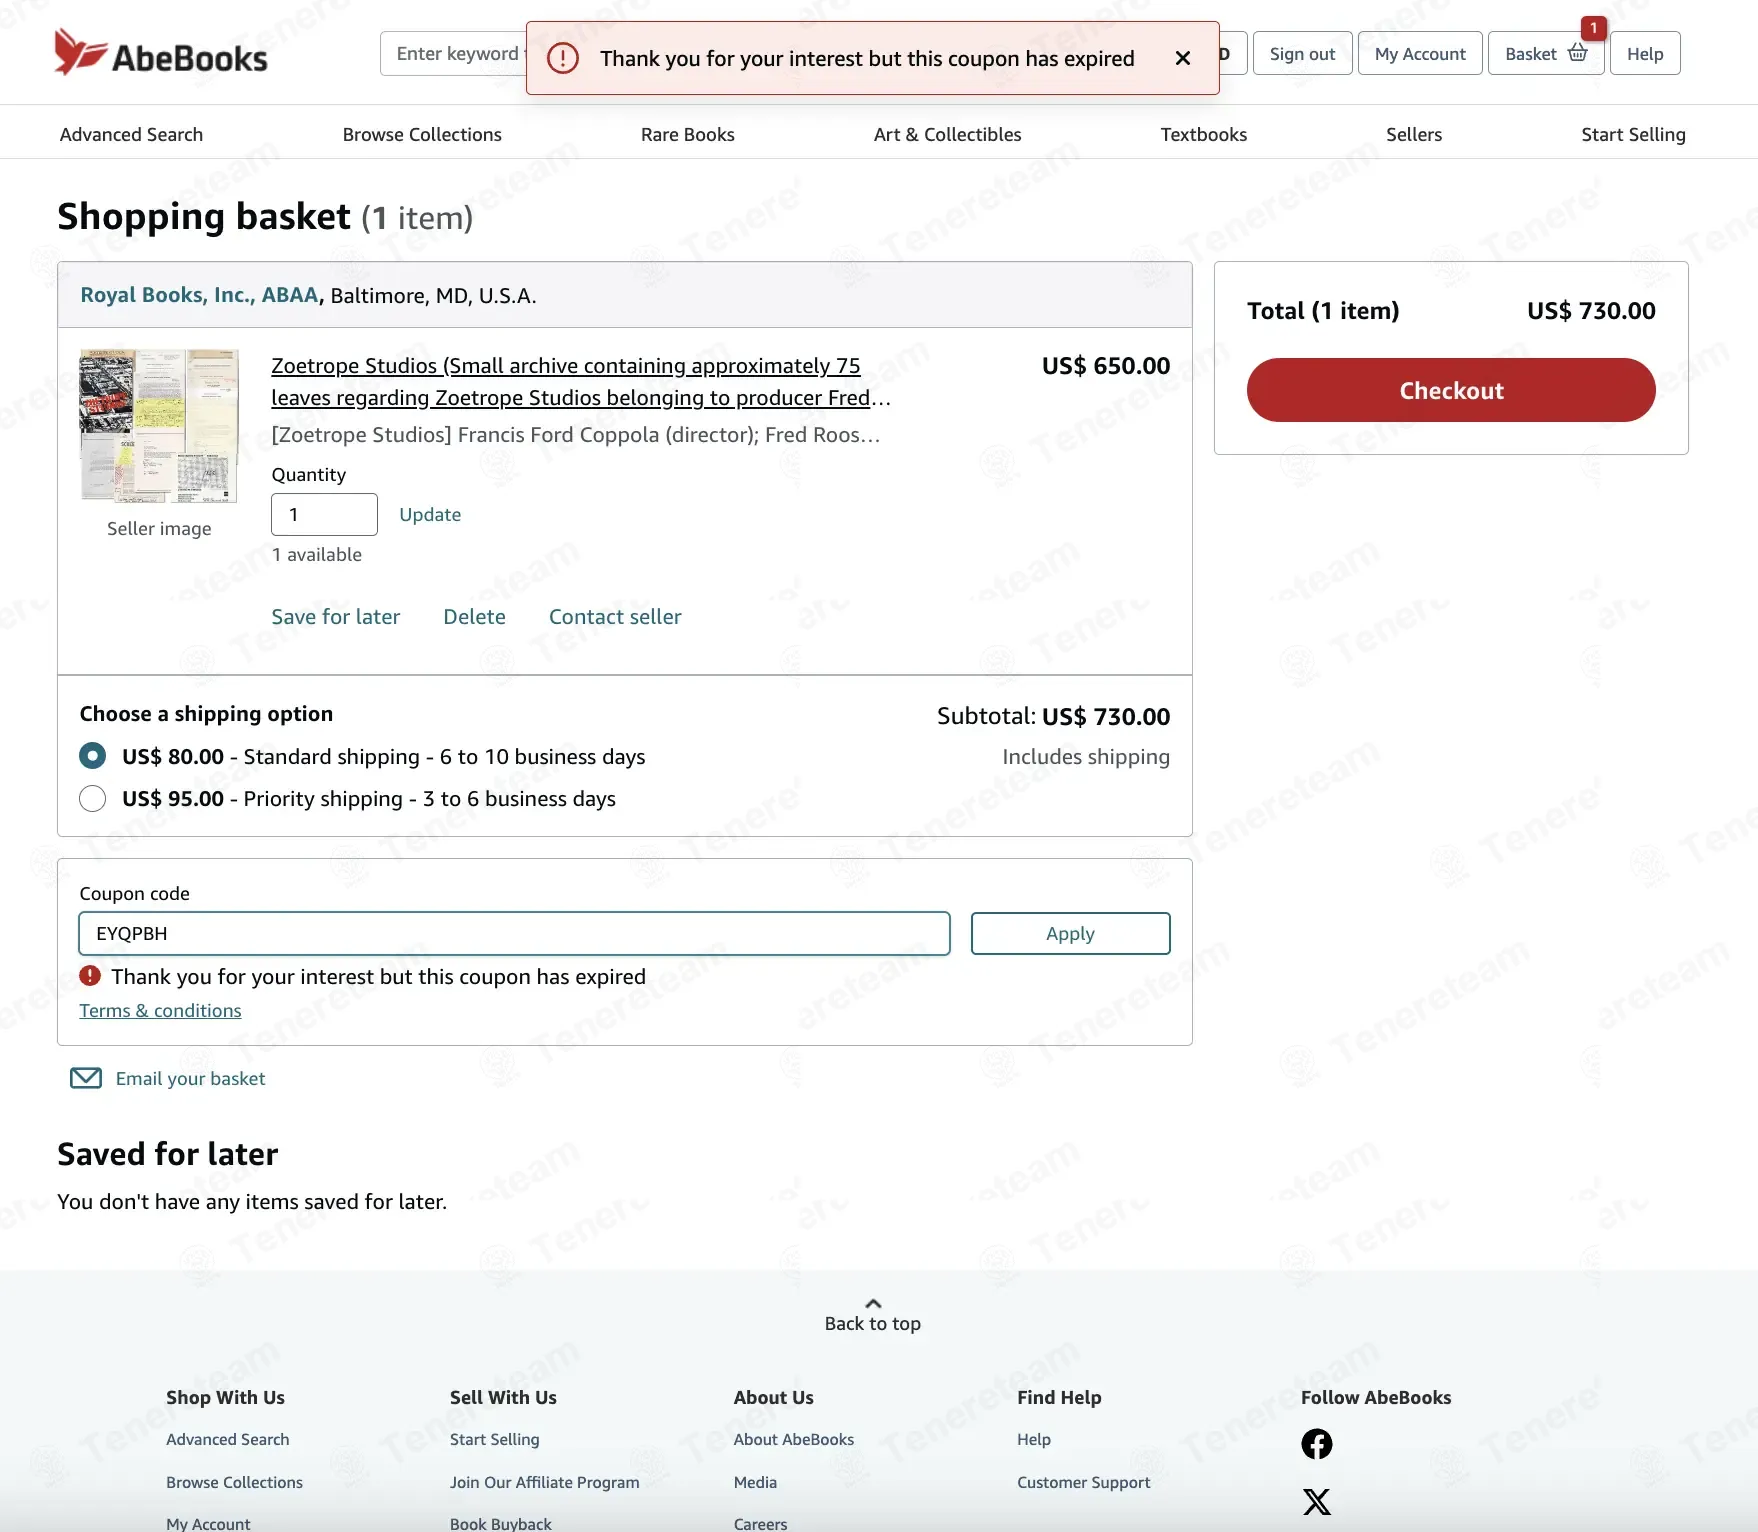The height and width of the screenshot is (1532, 1758).
Task: Open the Zoetrope Studios seller image thumbnail
Action: pos(159,426)
